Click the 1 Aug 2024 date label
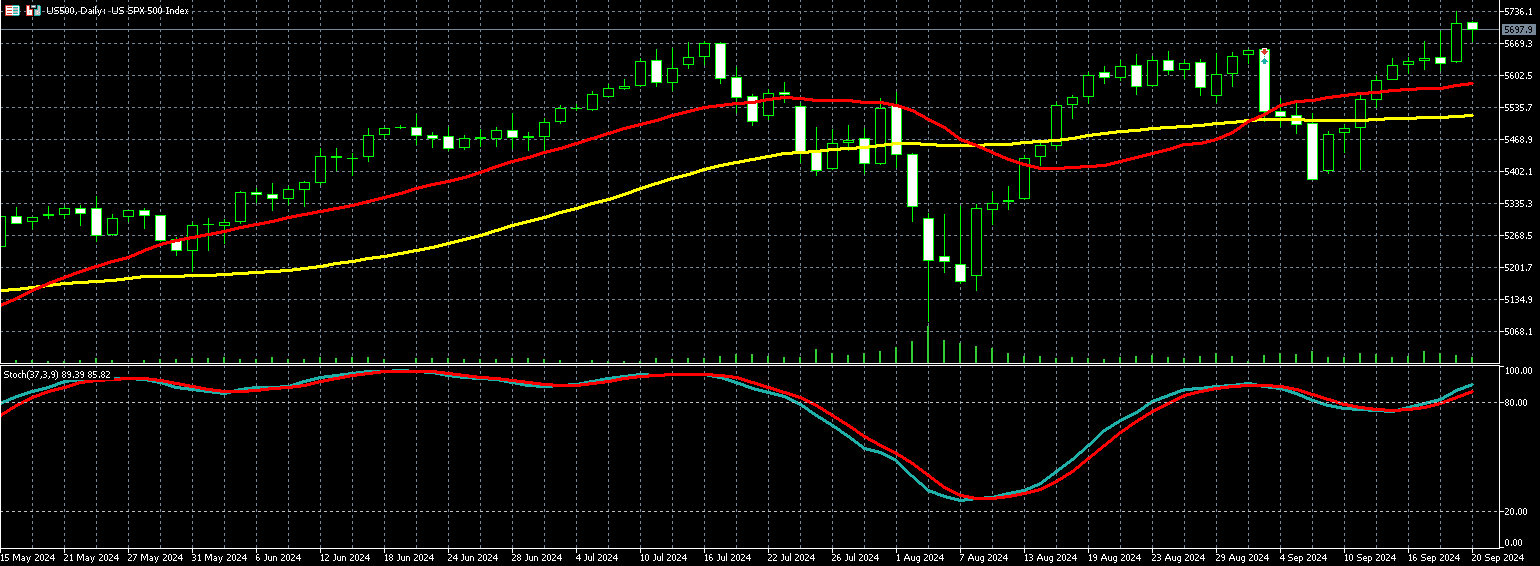Image resolution: width=1540 pixels, height=566 pixels. pos(920,557)
